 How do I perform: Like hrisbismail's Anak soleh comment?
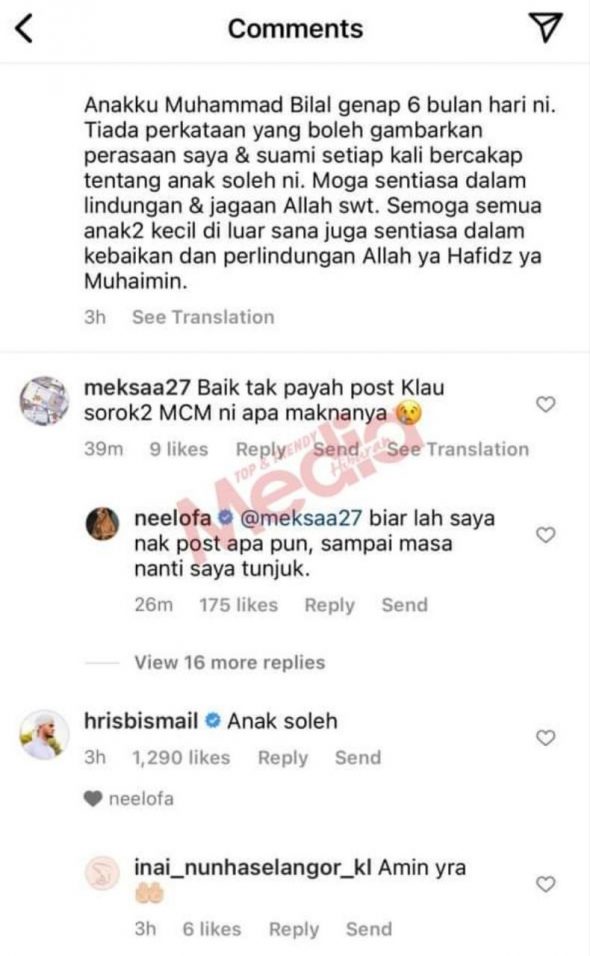546,738
